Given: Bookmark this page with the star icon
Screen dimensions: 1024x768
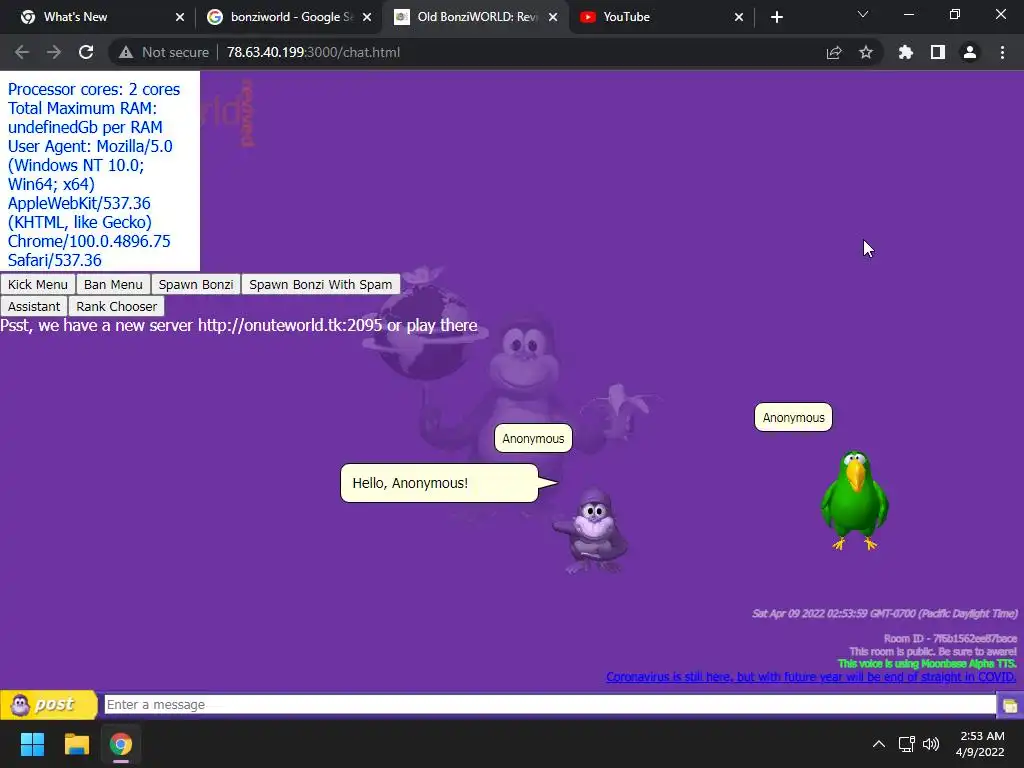Looking at the screenshot, I should (x=866, y=52).
